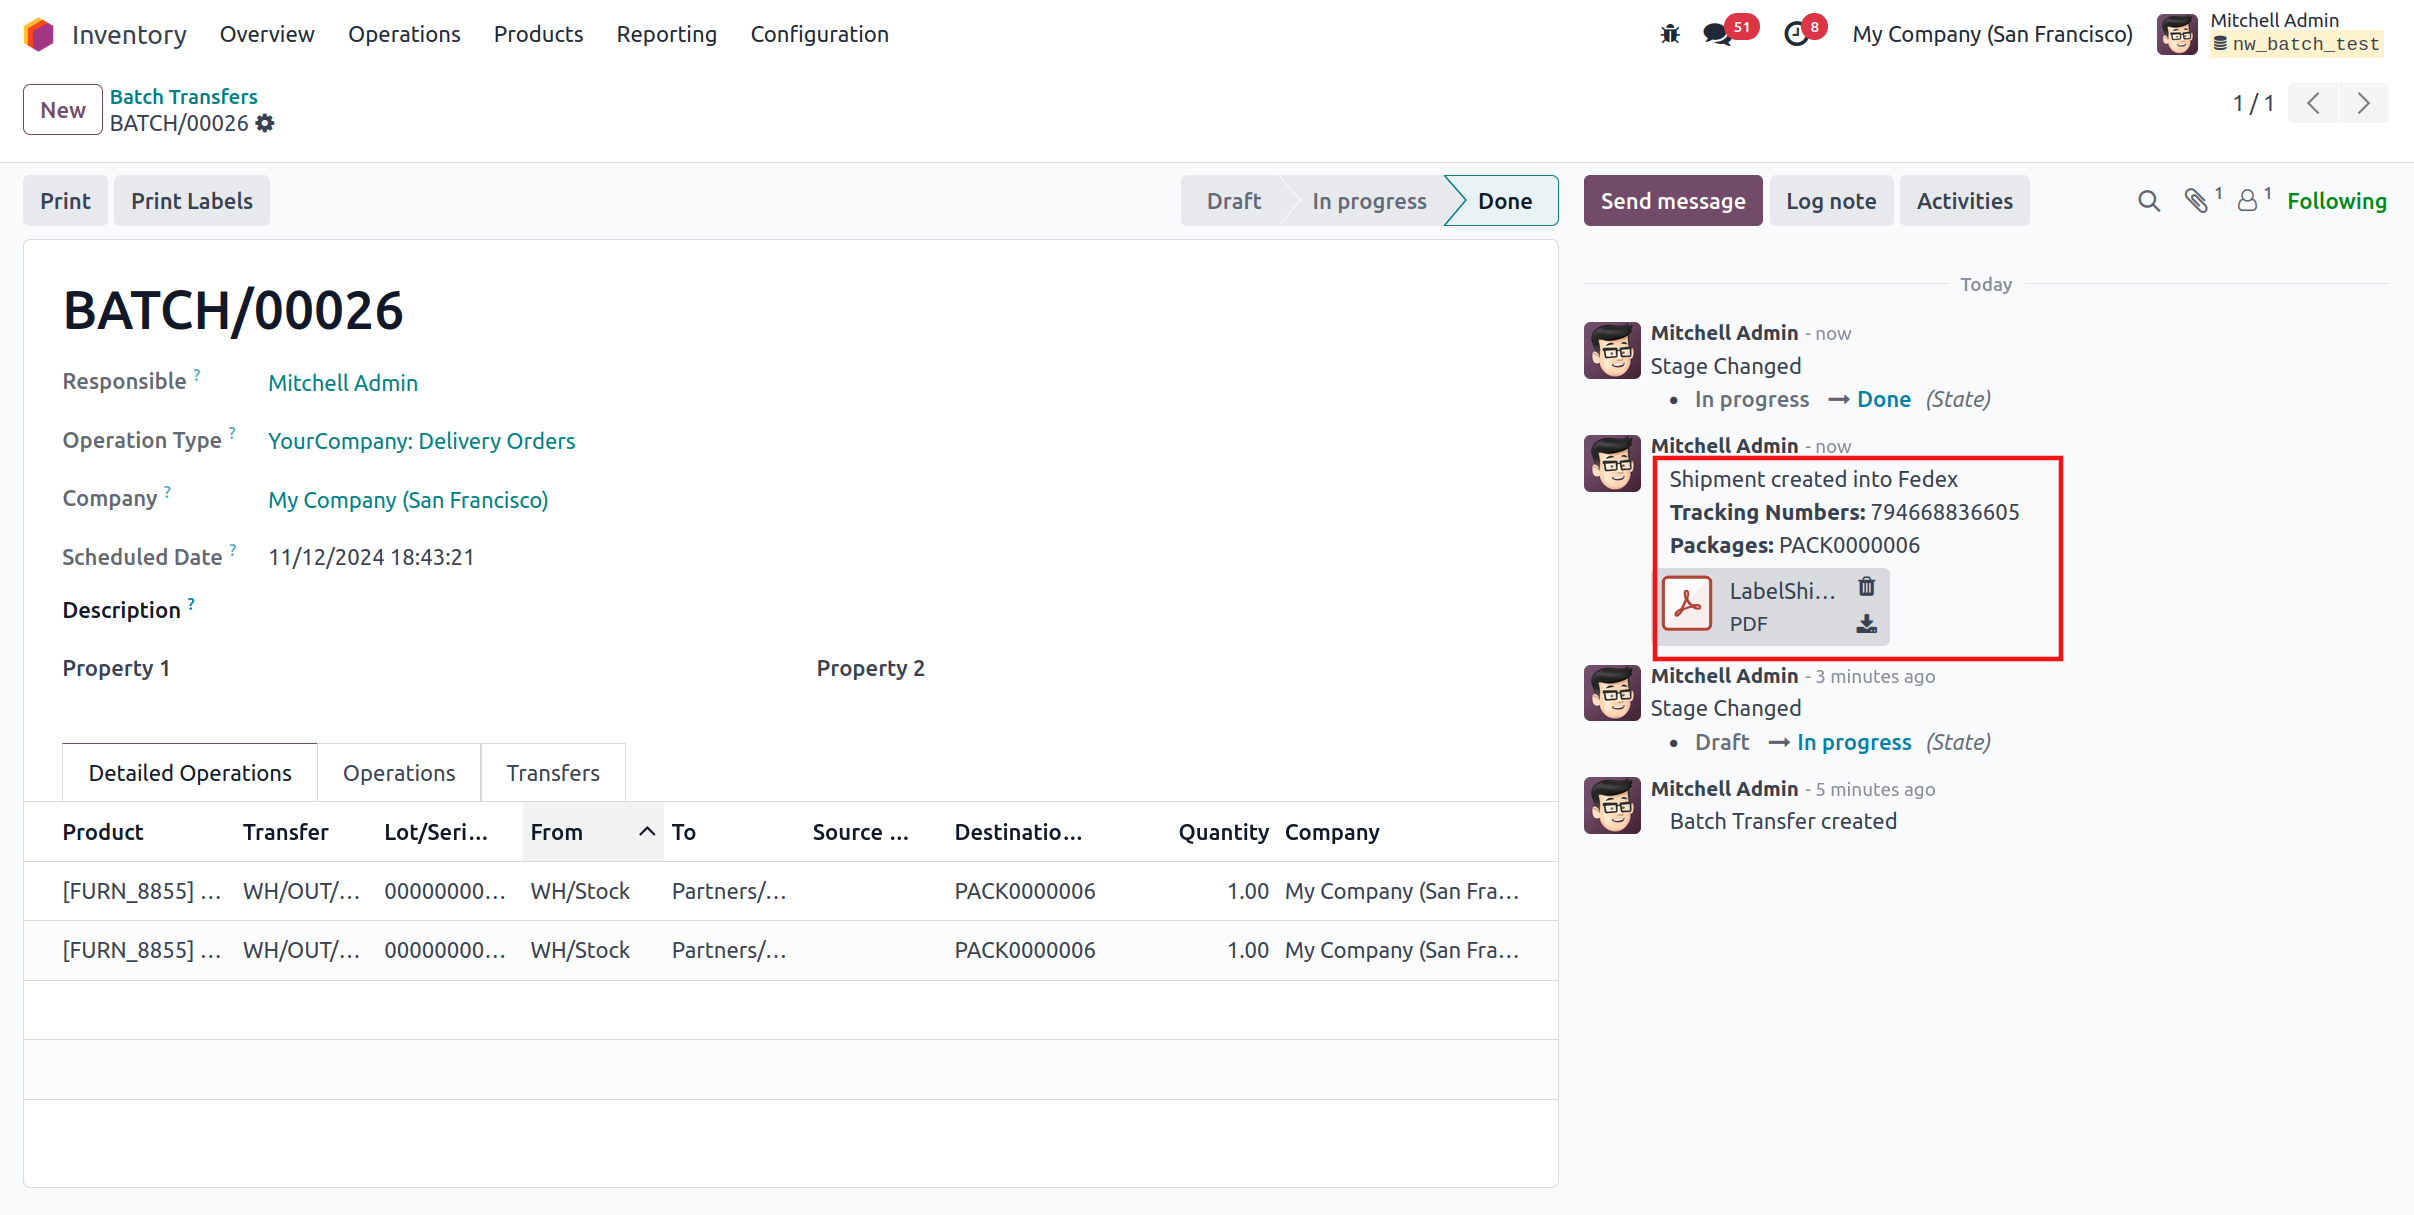Click the gear icon beside BATCH/00026
Image resolution: width=2414 pixels, height=1215 pixels.
265,123
